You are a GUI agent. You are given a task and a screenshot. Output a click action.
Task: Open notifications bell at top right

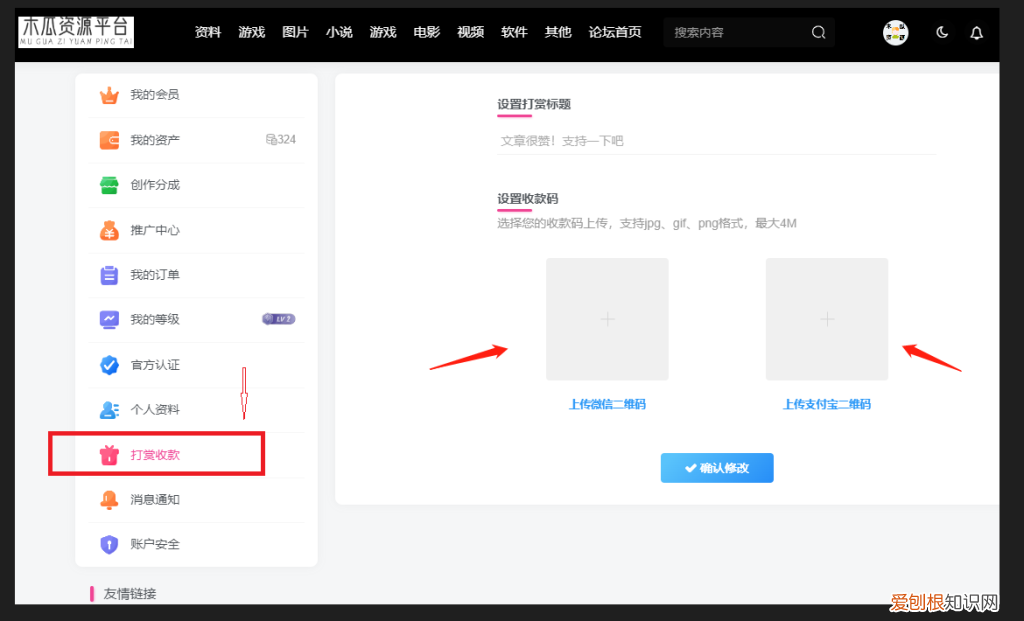click(976, 32)
